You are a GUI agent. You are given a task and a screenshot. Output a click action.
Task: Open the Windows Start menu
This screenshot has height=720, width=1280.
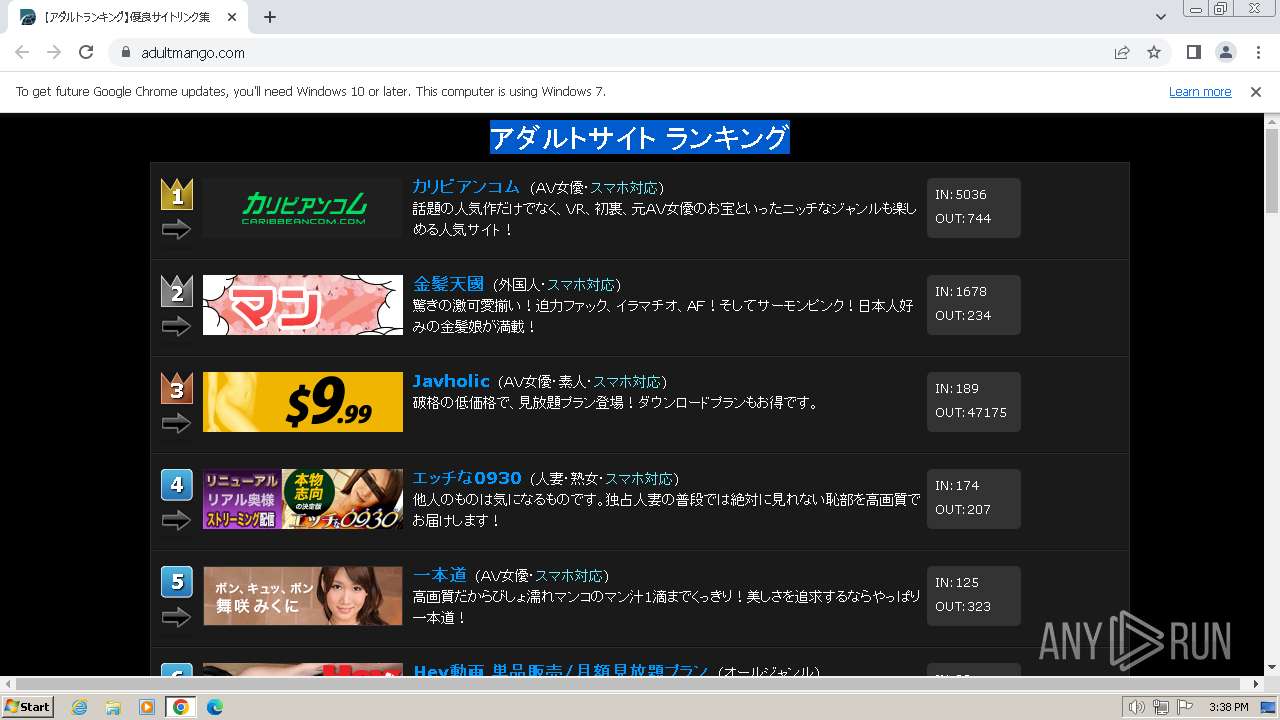(28, 707)
